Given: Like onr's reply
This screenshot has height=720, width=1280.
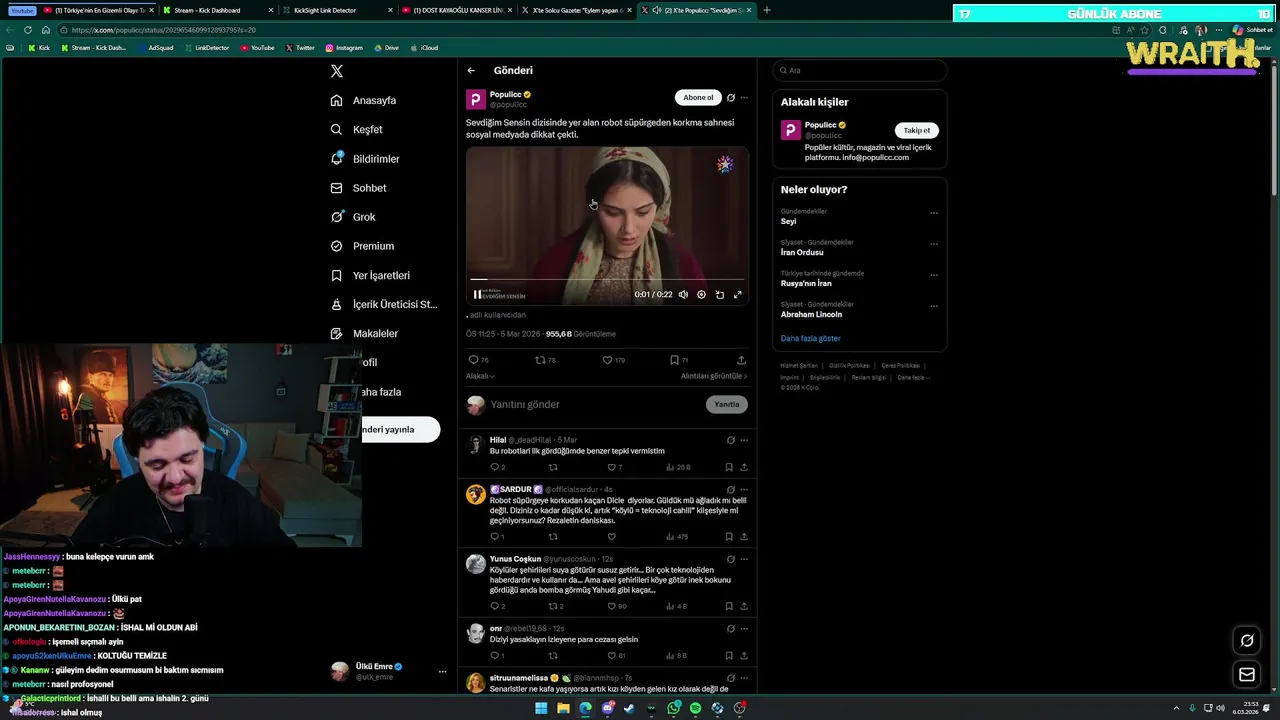Looking at the screenshot, I should (x=612, y=656).
